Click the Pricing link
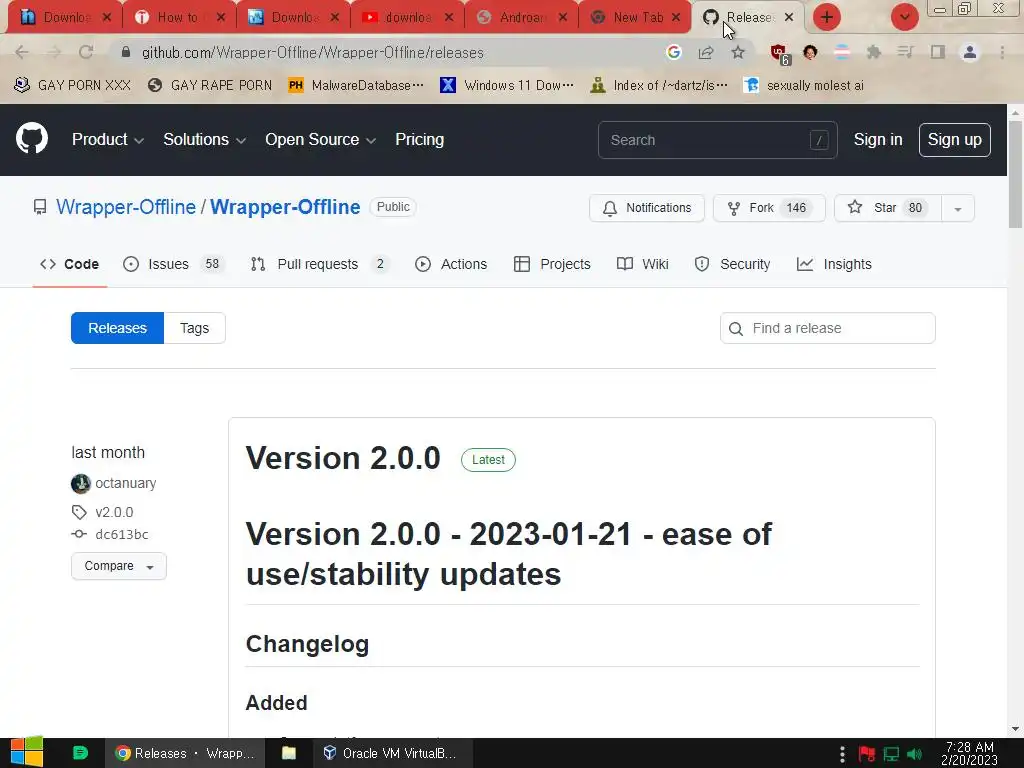Viewport: 1024px width, 768px height. pyautogui.click(x=419, y=139)
